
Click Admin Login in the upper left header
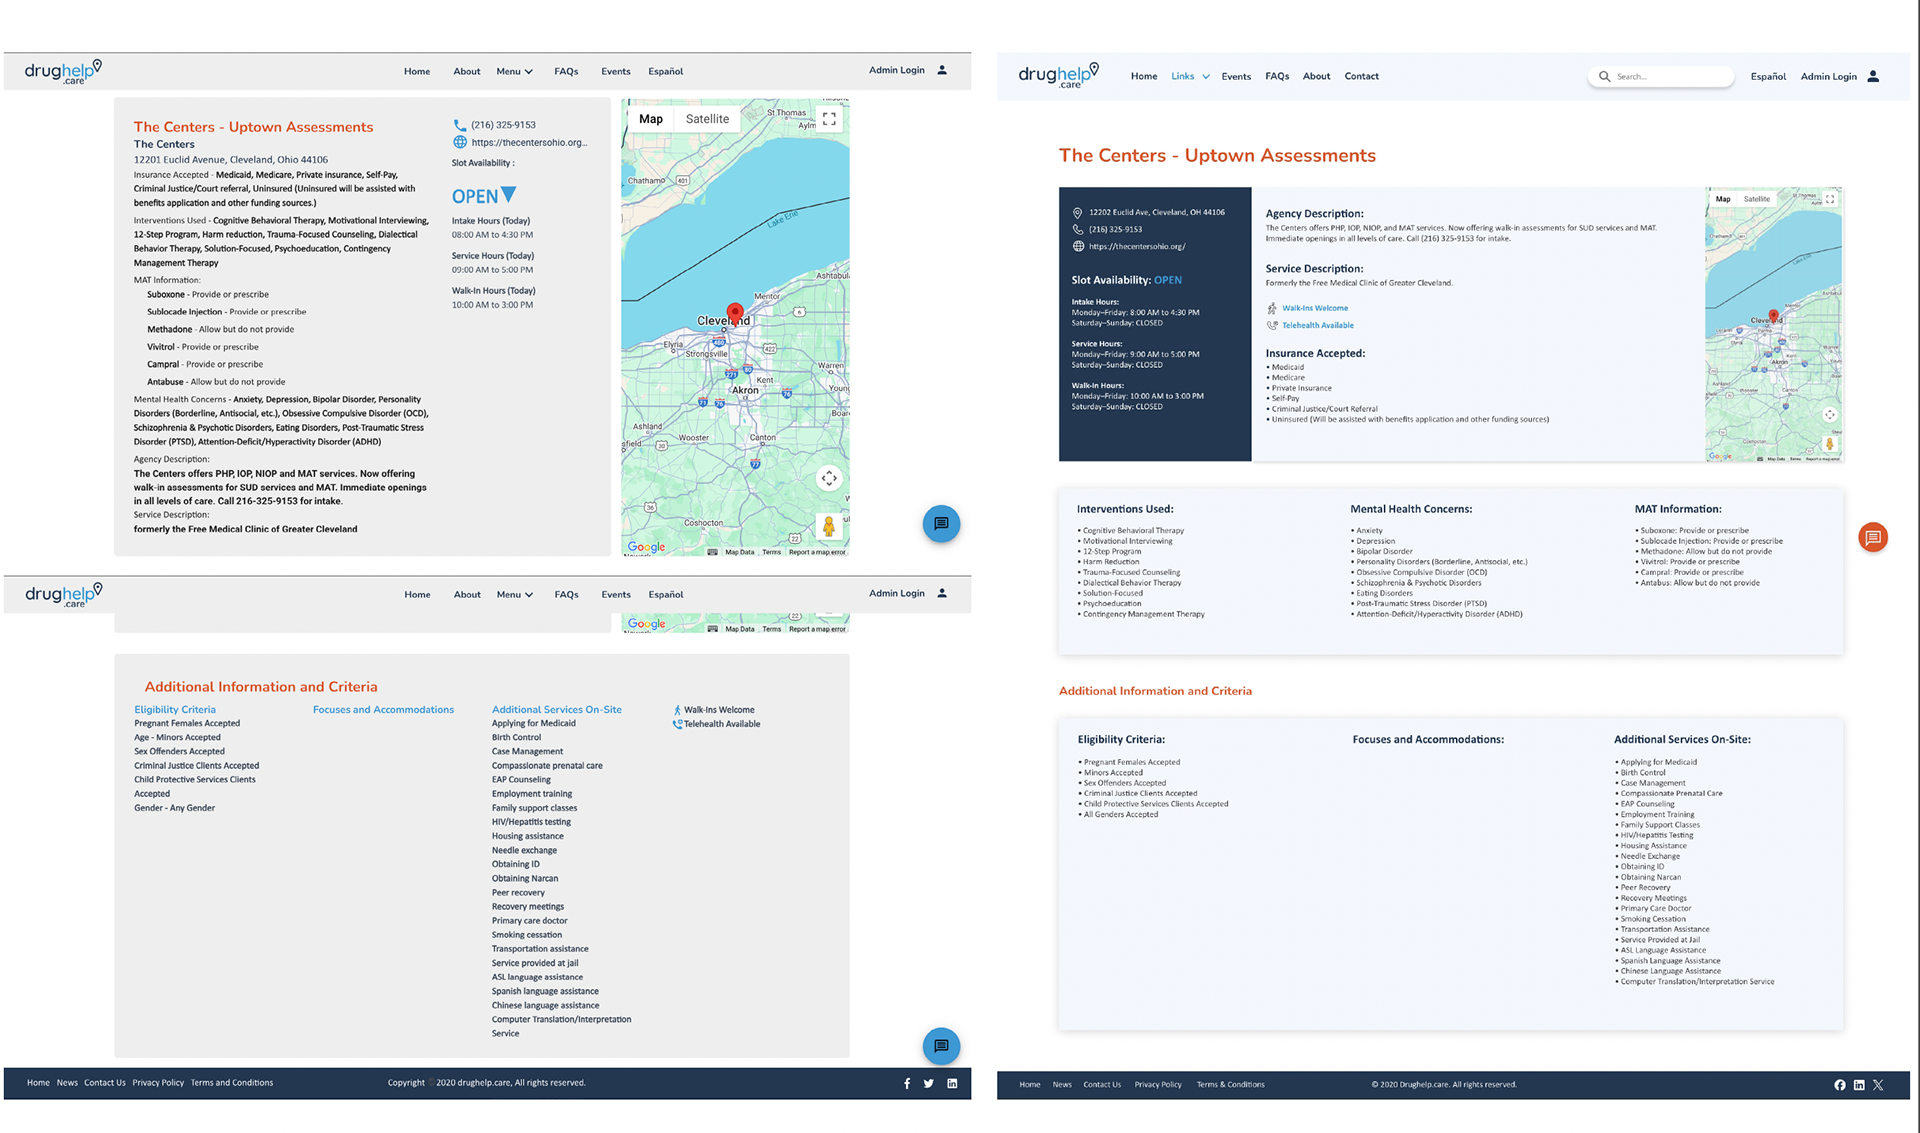coord(897,70)
